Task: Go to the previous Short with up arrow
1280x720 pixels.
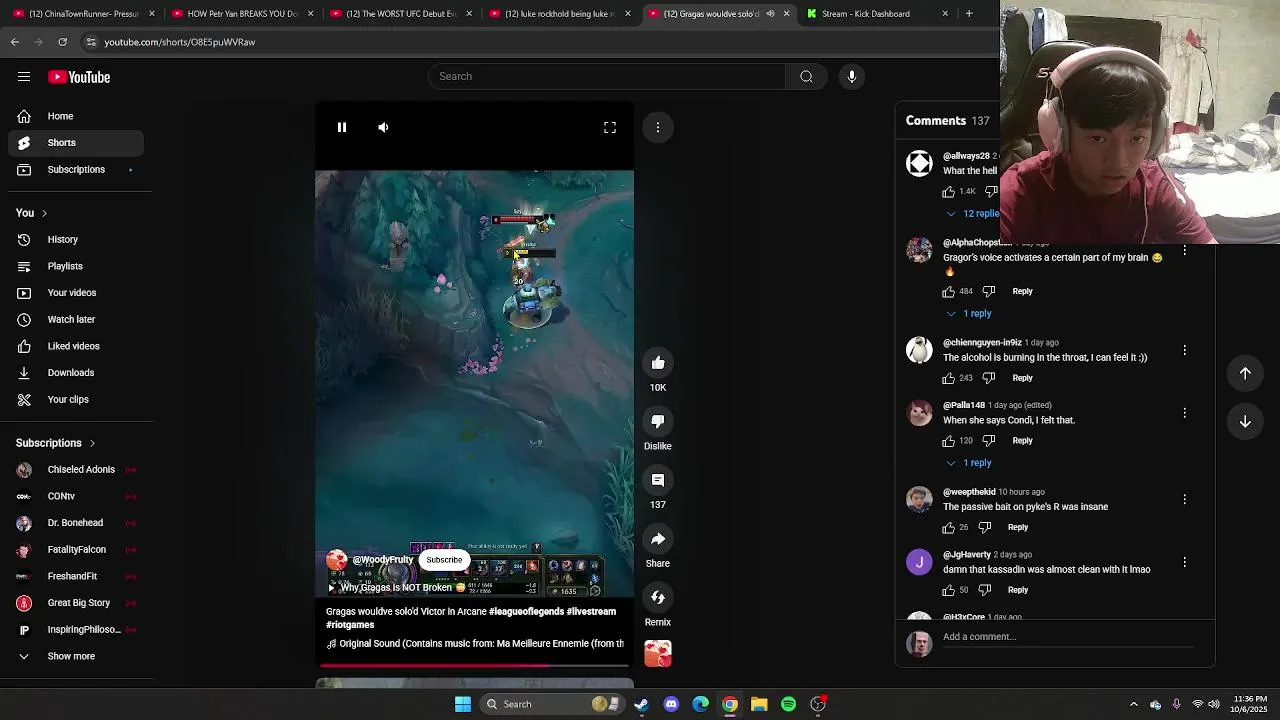Action: click(x=1245, y=373)
